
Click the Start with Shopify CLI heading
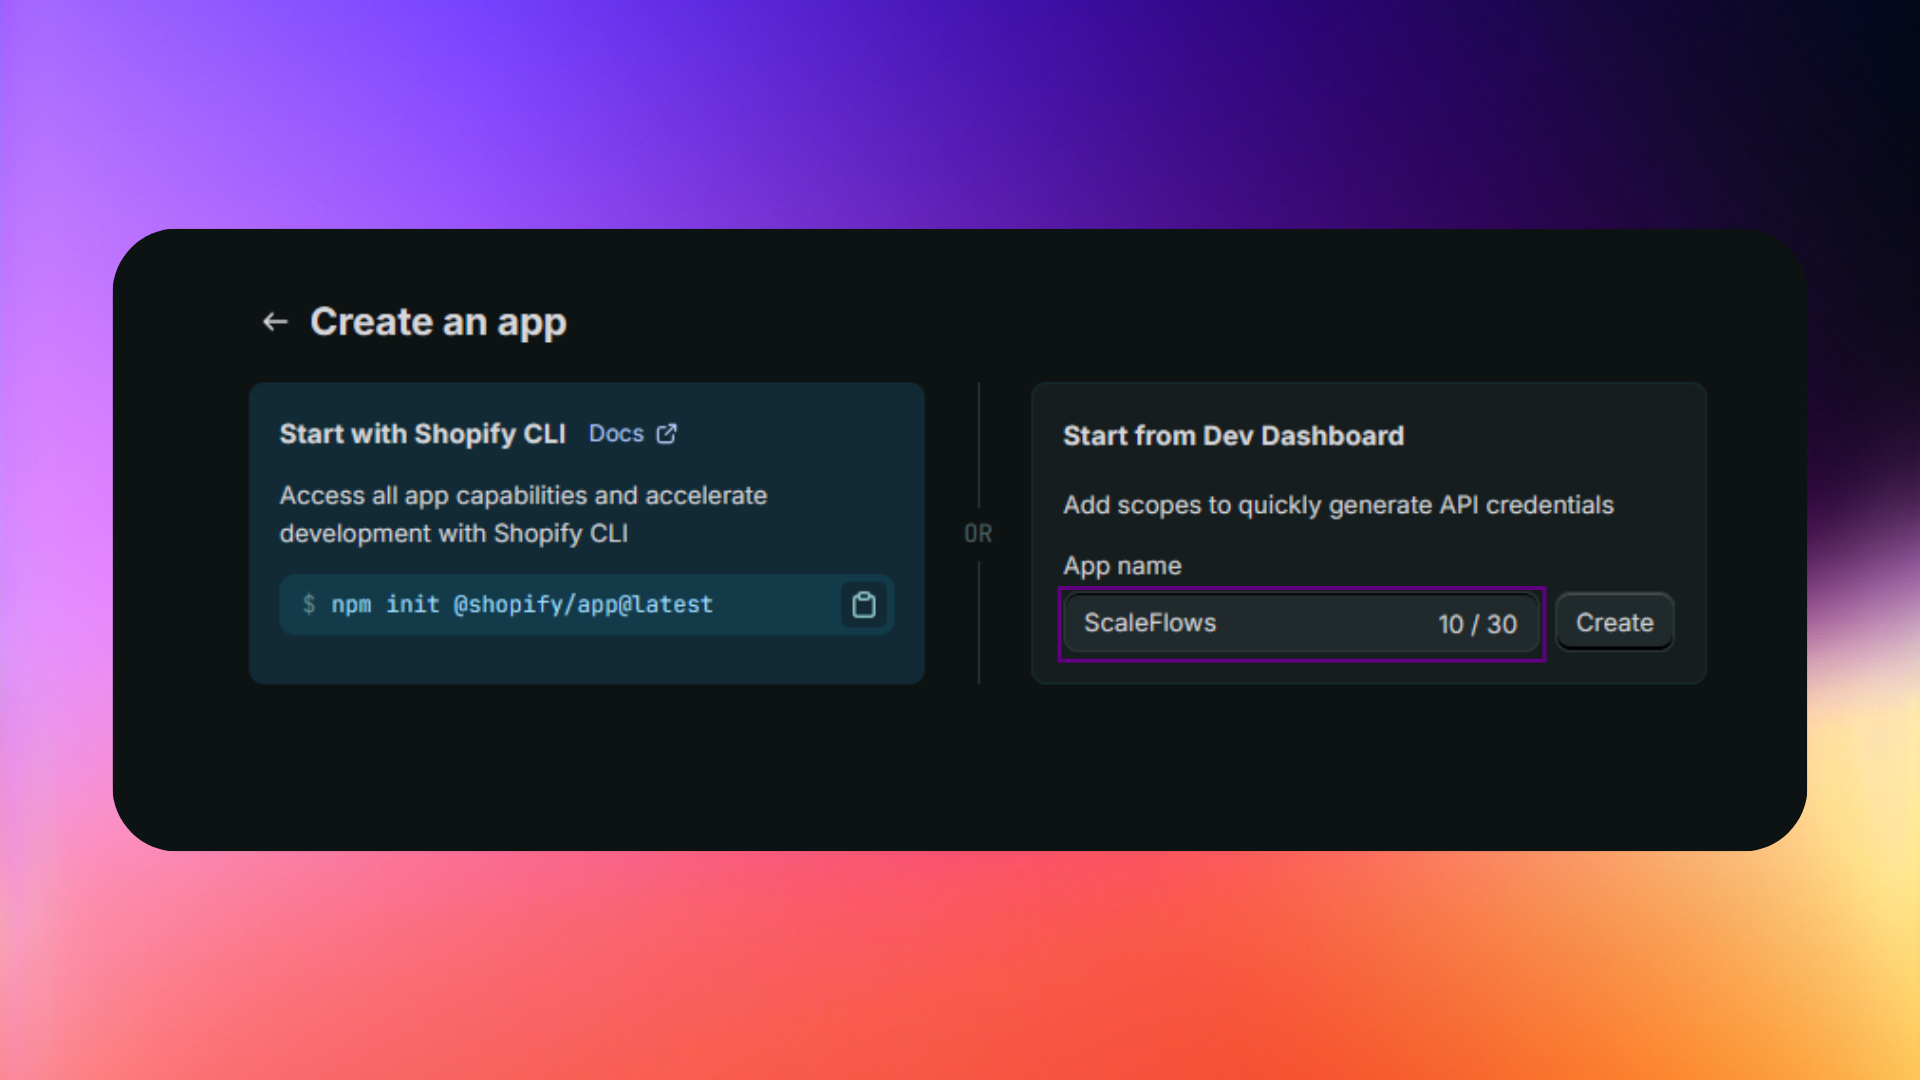[x=422, y=434]
